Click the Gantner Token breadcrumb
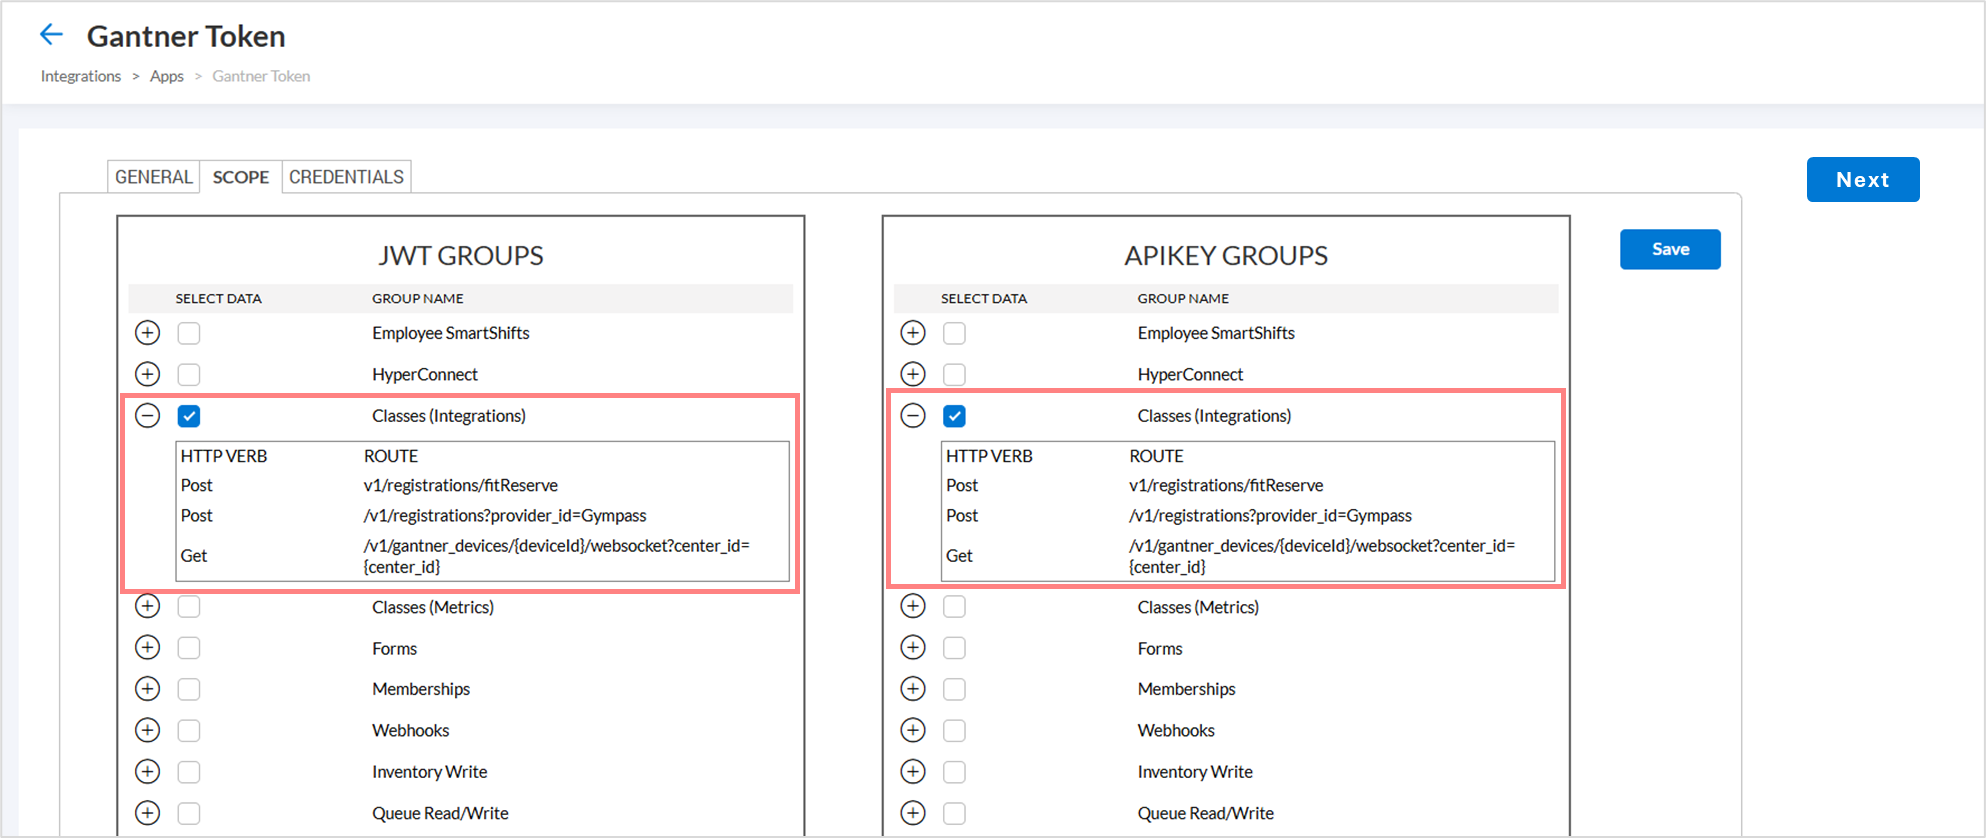 (x=261, y=76)
